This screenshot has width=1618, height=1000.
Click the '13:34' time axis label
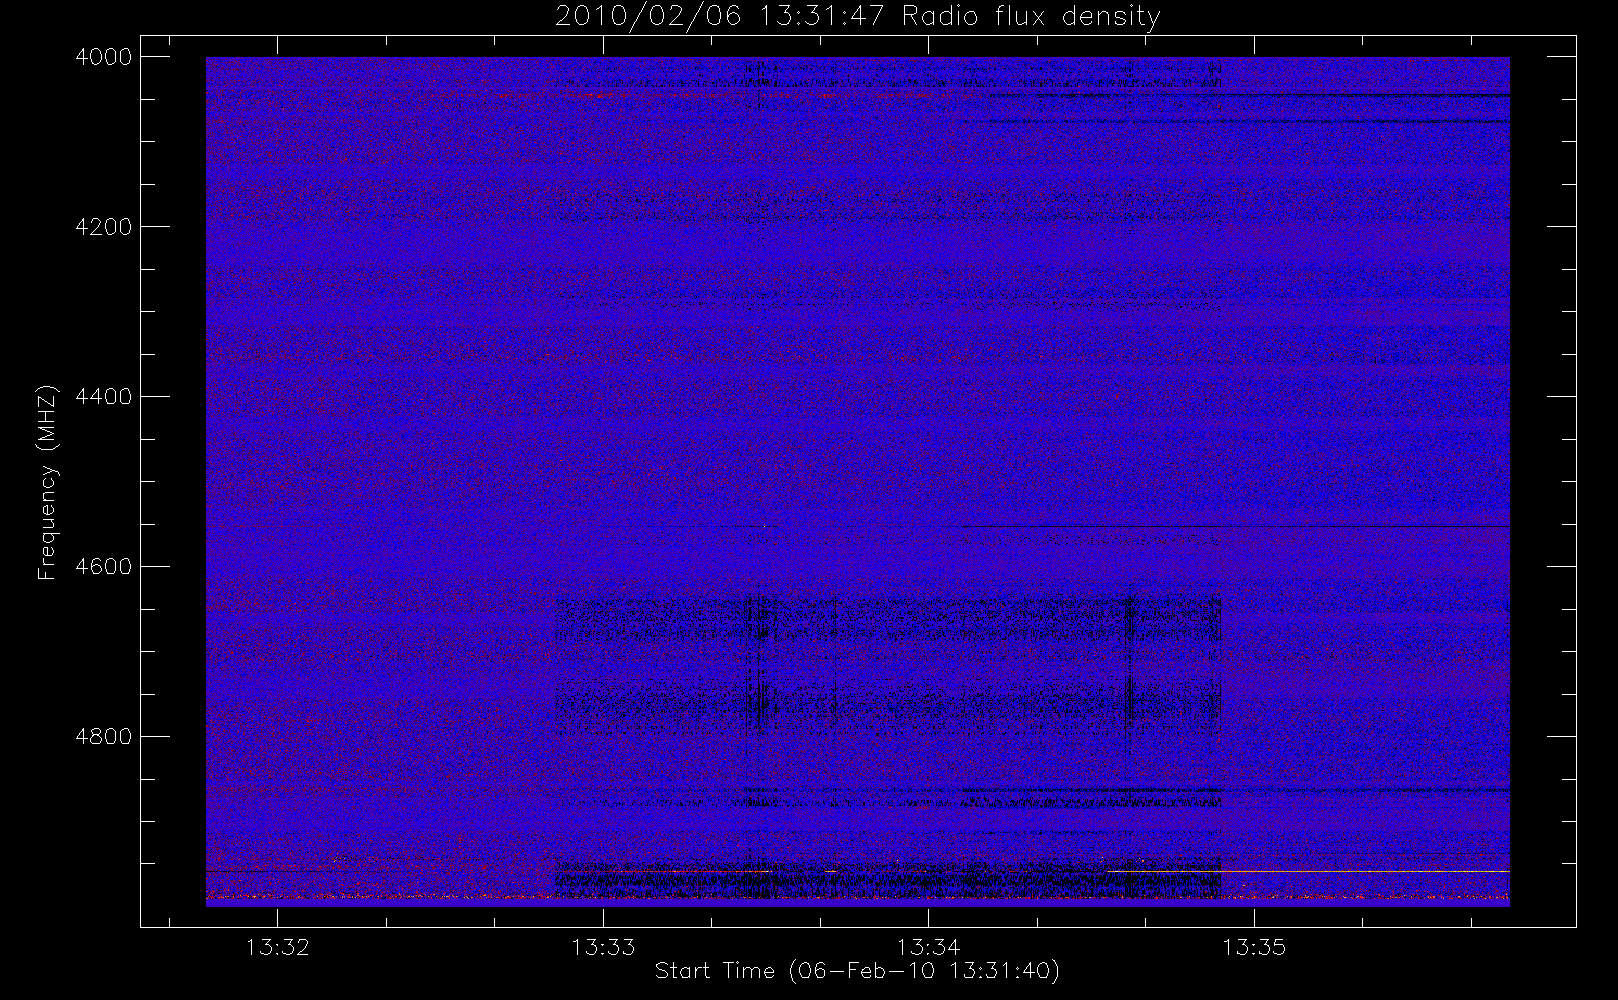click(x=928, y=947)
